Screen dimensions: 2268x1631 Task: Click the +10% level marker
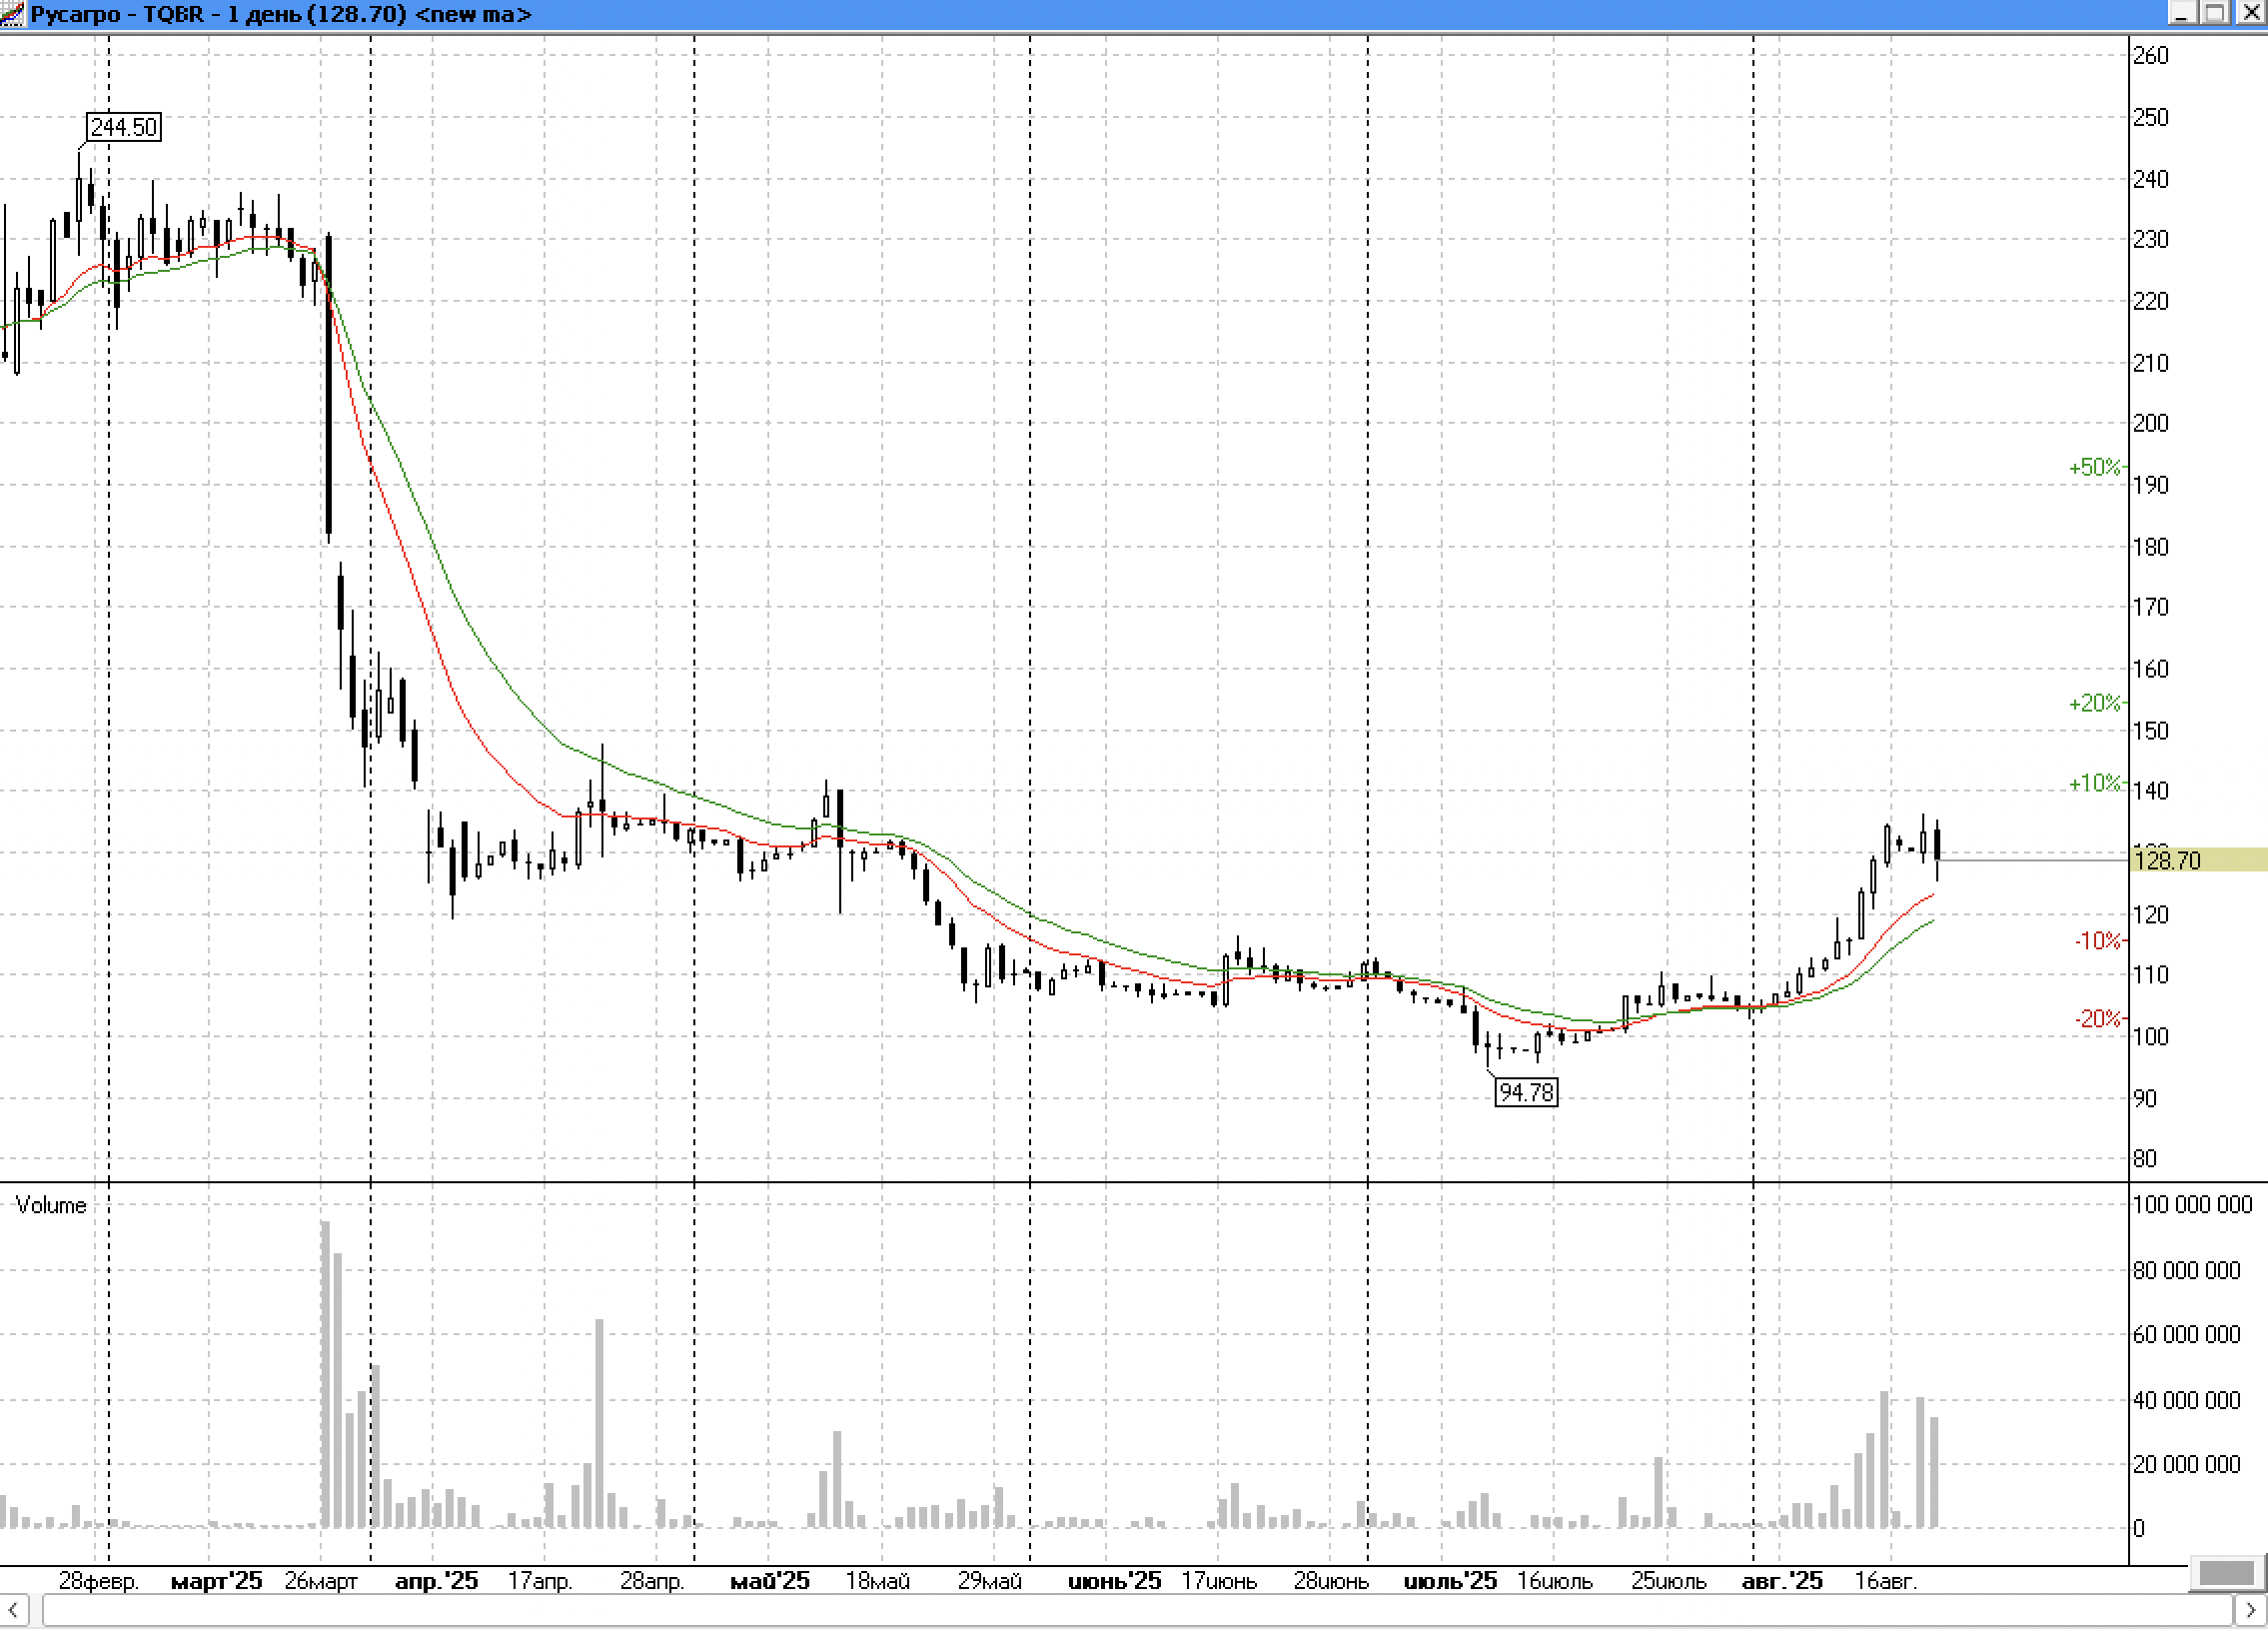[x=2094, y=782]
